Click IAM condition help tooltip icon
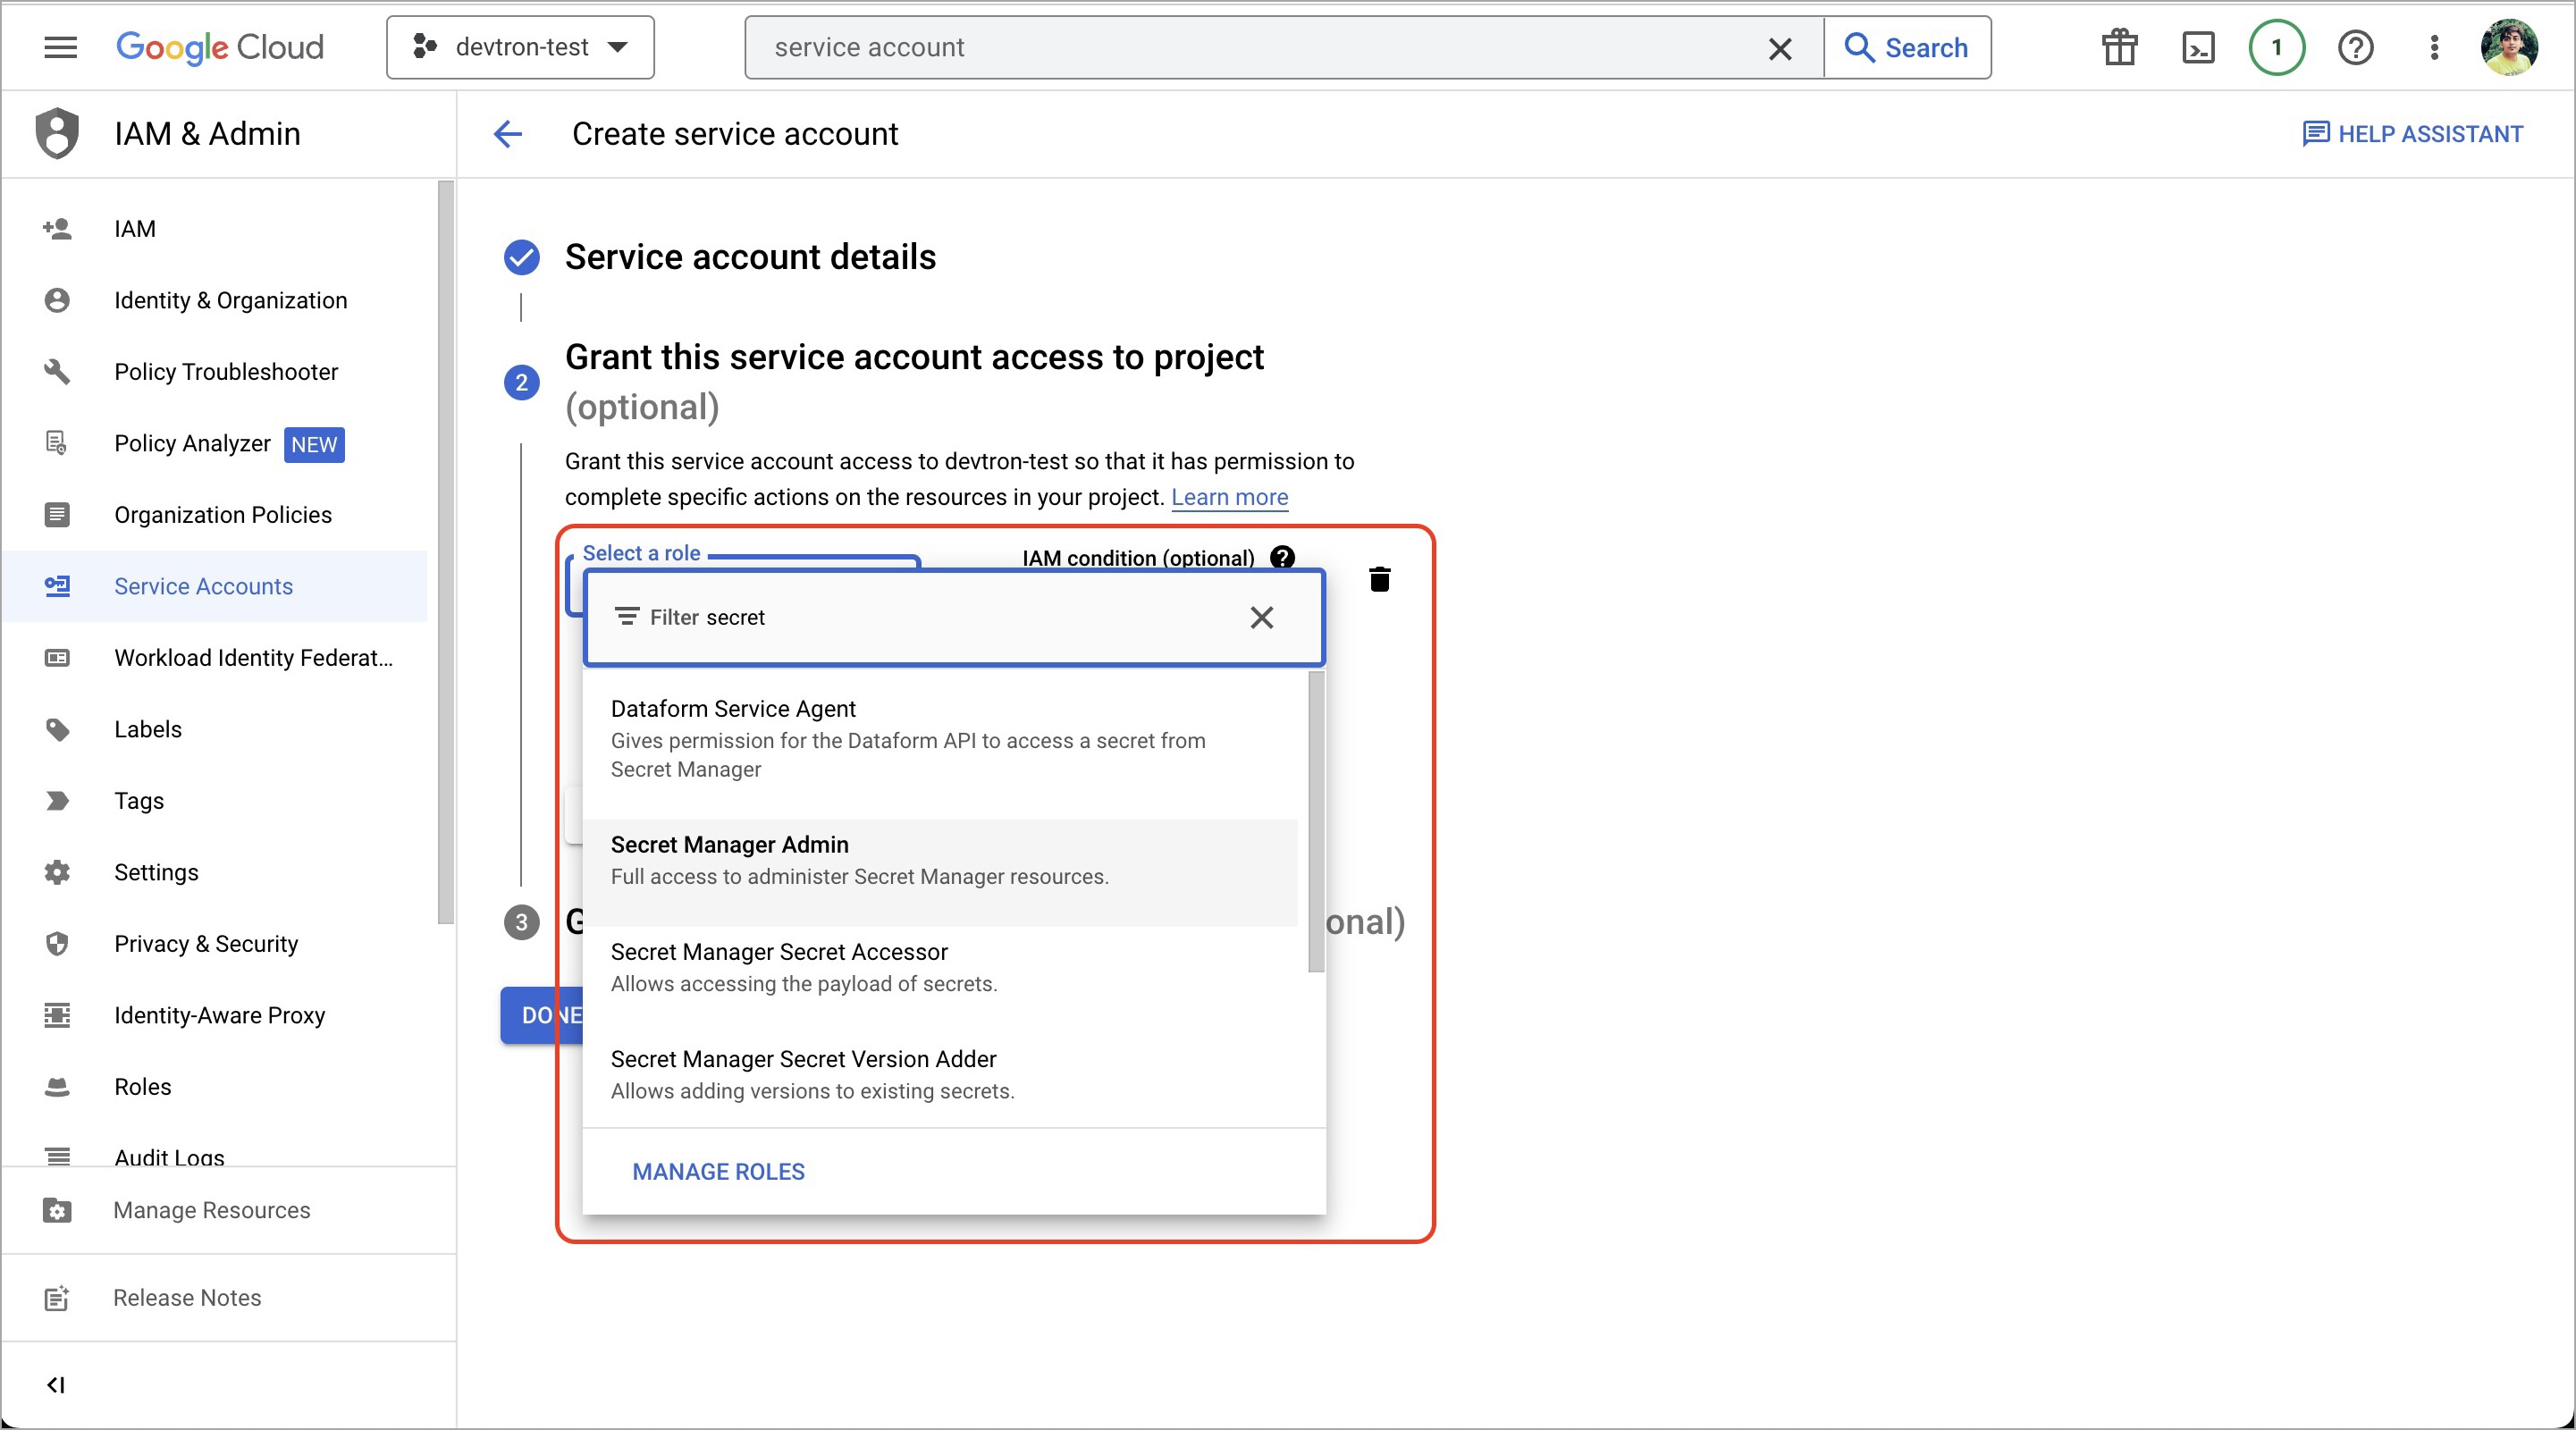 coord(1282,557)
